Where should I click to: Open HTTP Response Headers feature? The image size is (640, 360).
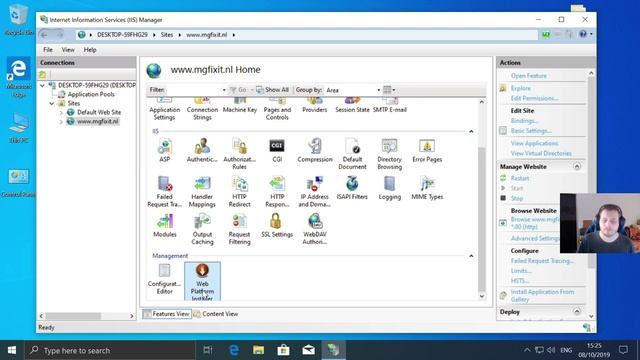[277, 191]
